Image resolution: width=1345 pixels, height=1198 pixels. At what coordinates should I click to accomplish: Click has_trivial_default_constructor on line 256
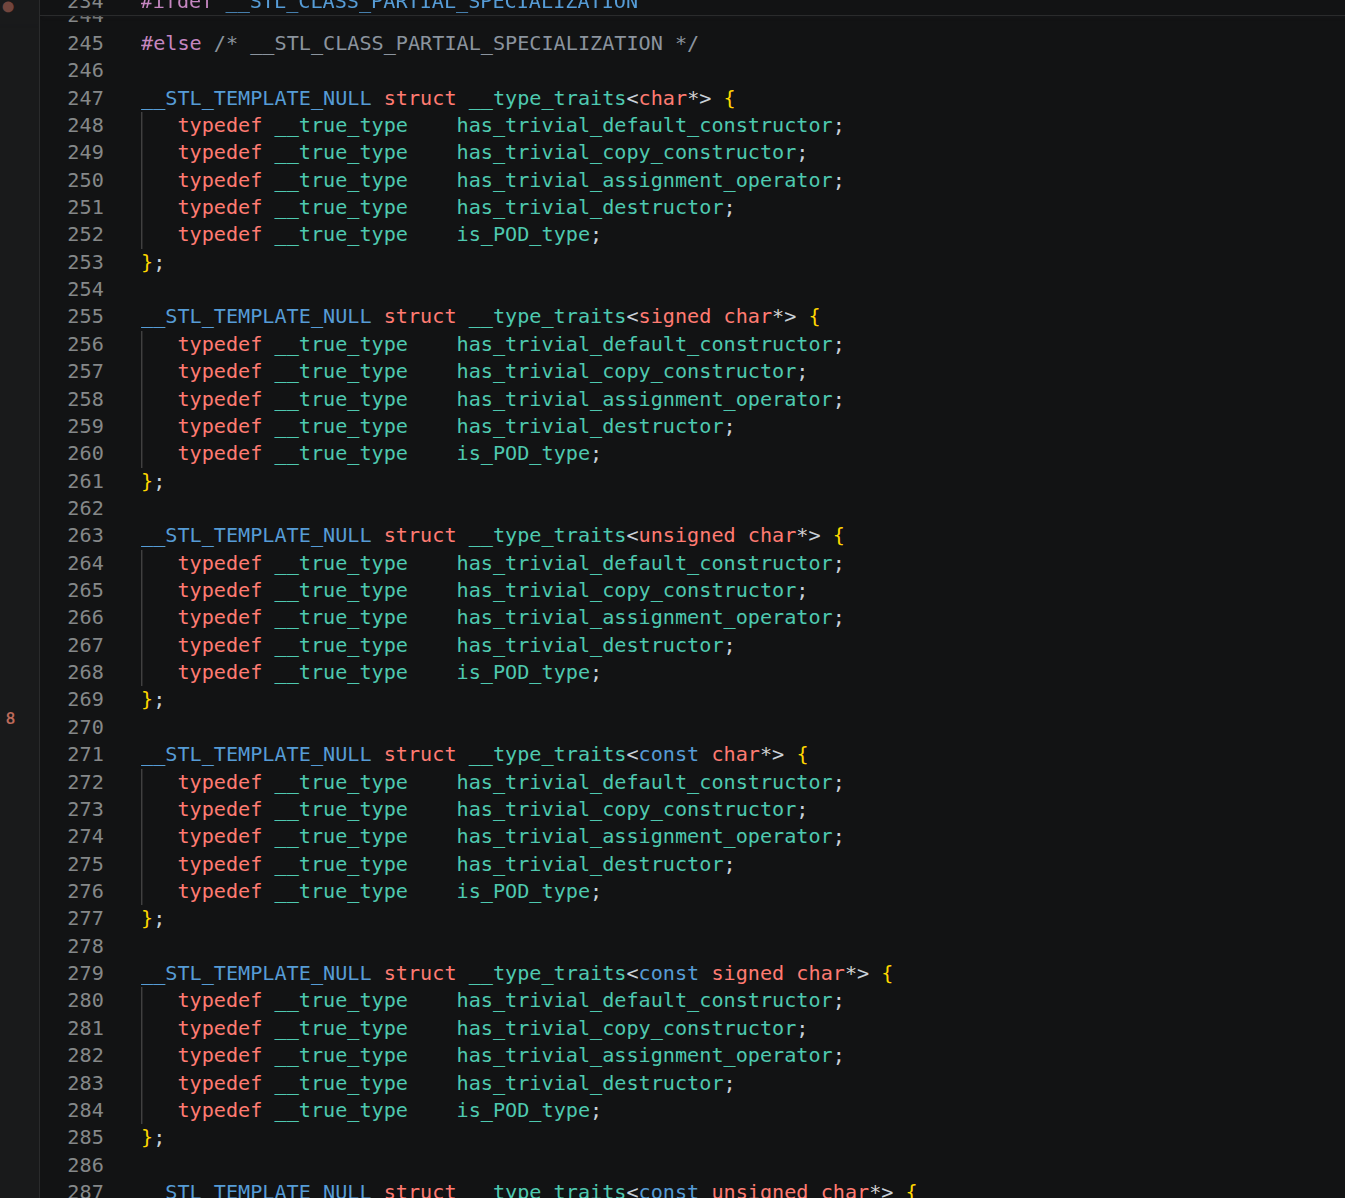pyautogui.click(x=645, y=345)
